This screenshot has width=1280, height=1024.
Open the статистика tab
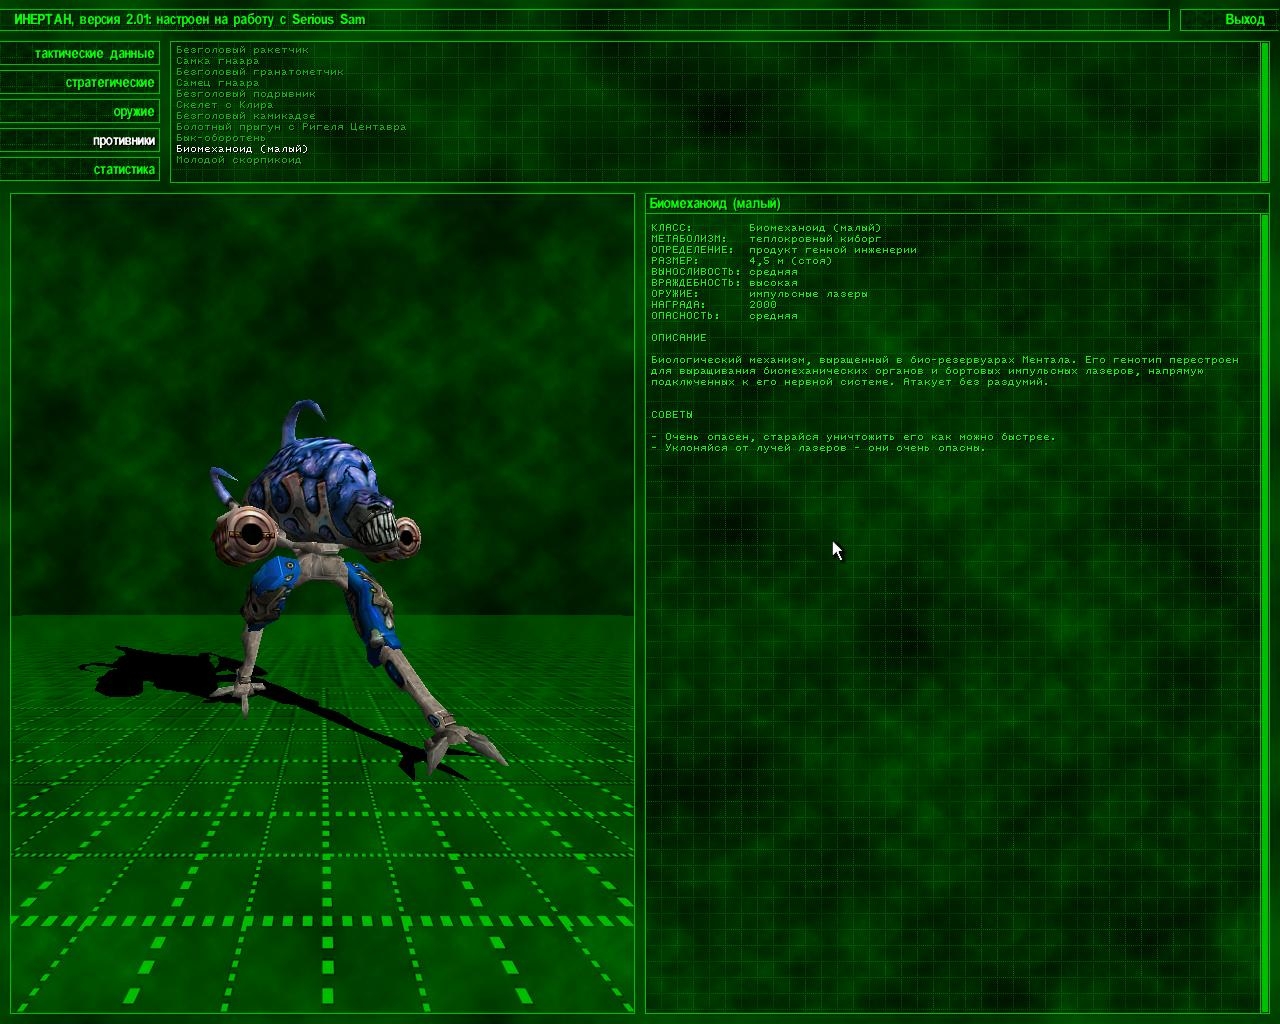(80, 170)
